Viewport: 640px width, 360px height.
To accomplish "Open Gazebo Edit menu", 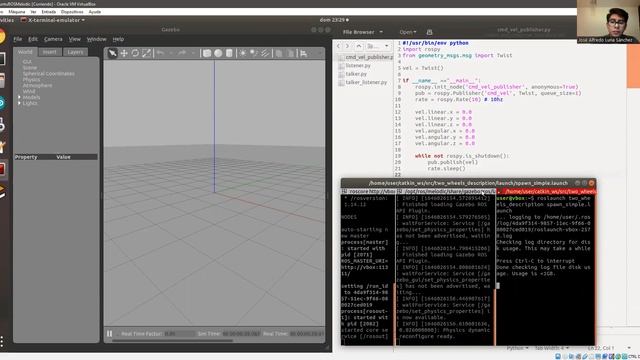I will (x=33, y=39).
